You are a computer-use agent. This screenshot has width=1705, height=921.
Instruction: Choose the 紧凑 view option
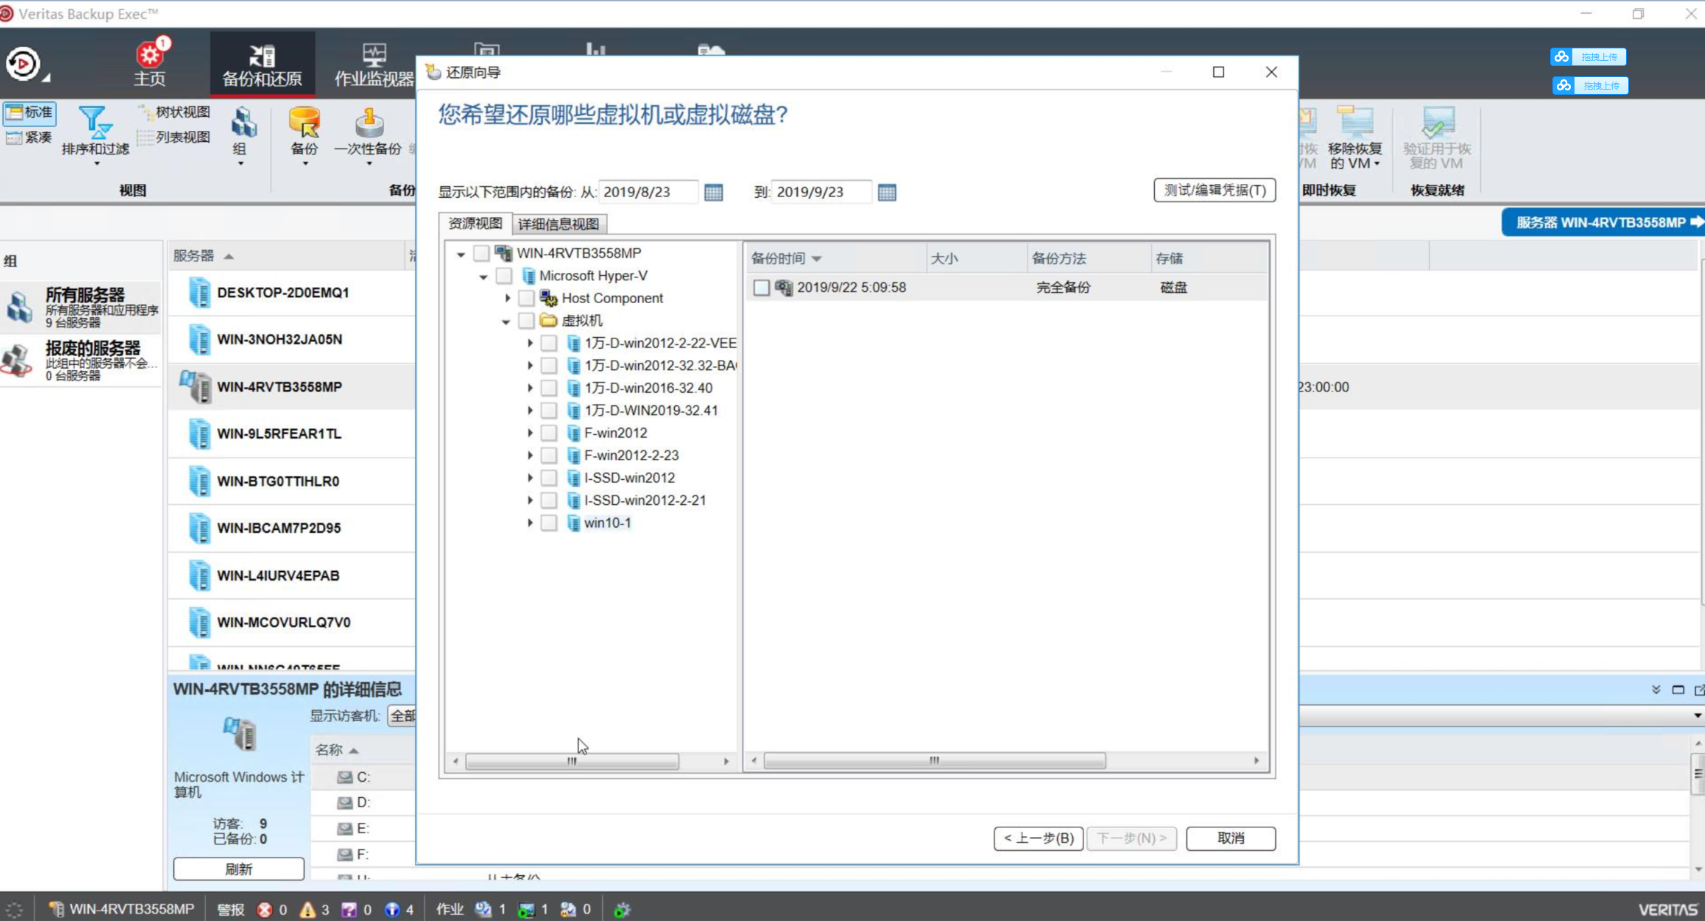tap(29, 137)
